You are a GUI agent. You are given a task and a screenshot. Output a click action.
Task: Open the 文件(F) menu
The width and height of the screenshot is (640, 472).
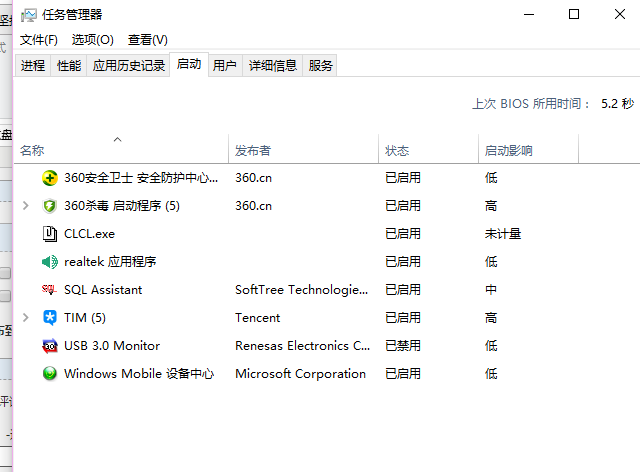click(x=39, y=40)
